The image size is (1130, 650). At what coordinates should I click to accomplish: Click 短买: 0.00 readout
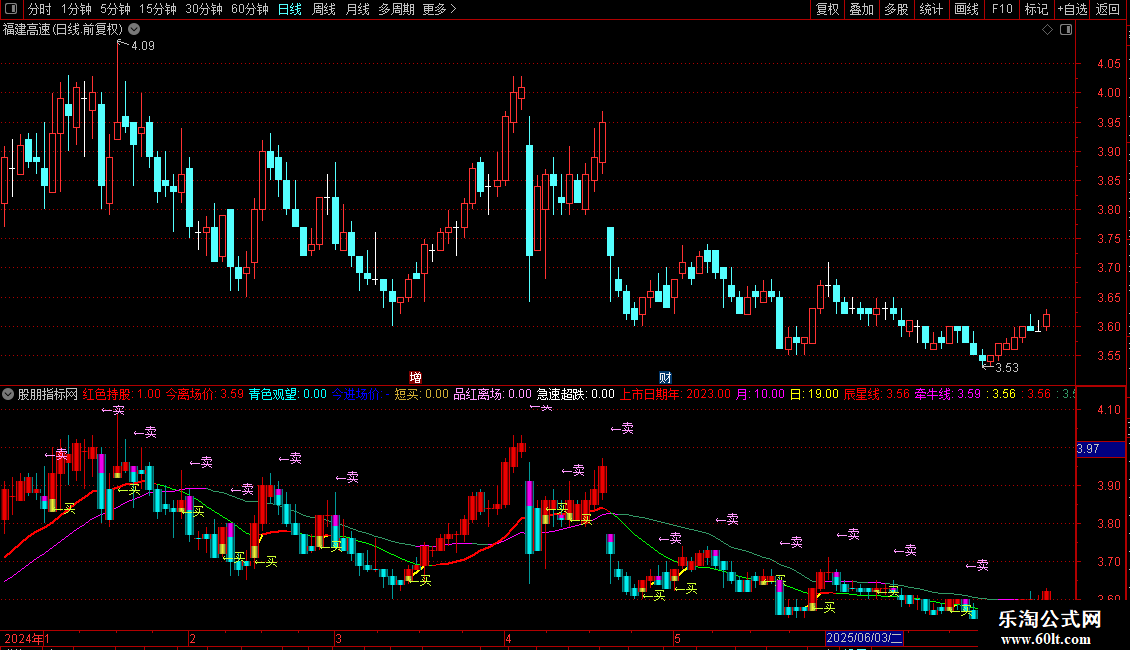422,394
